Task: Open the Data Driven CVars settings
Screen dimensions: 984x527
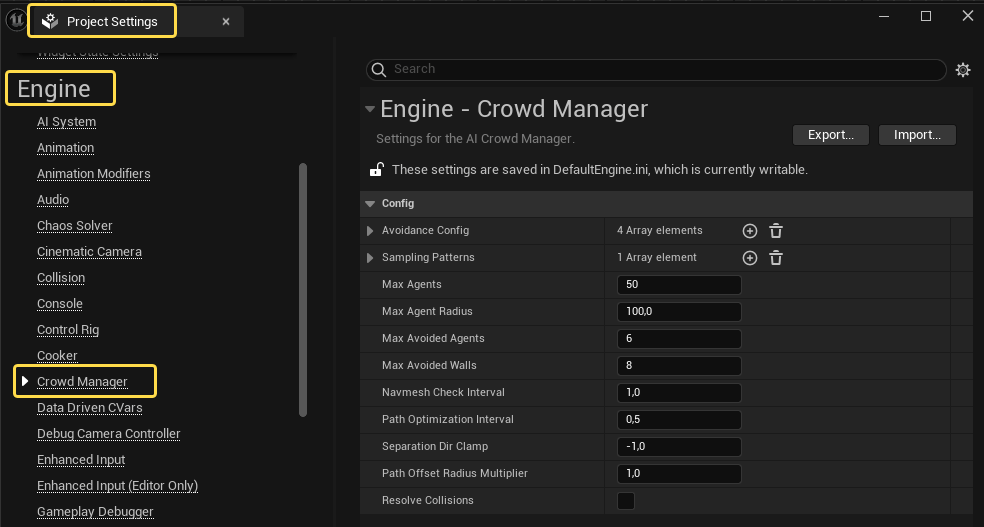Action: tap(90, 408)
